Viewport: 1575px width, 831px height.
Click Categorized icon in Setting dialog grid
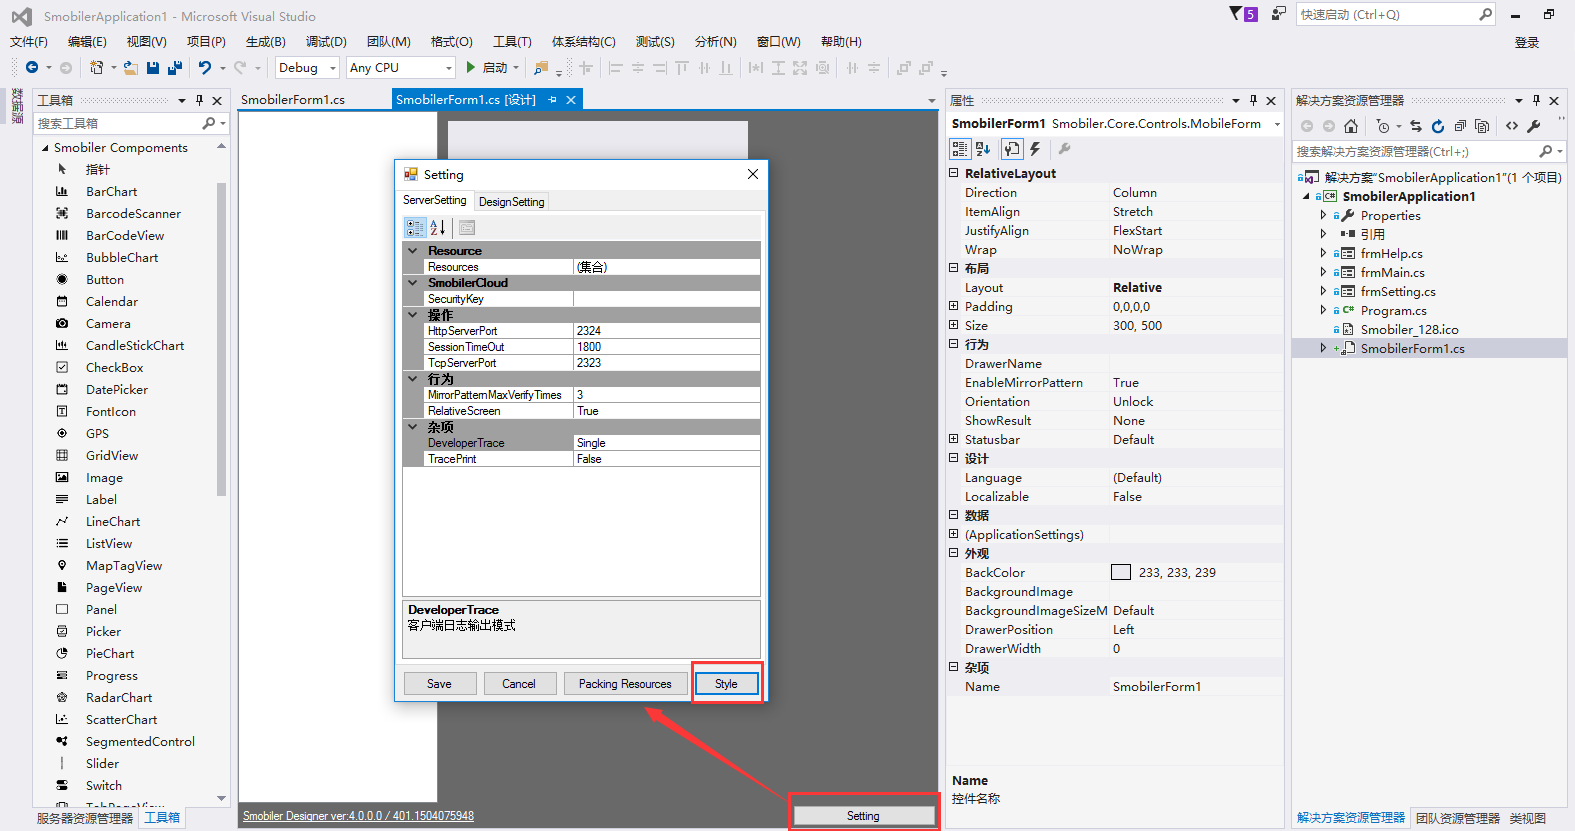415,228
